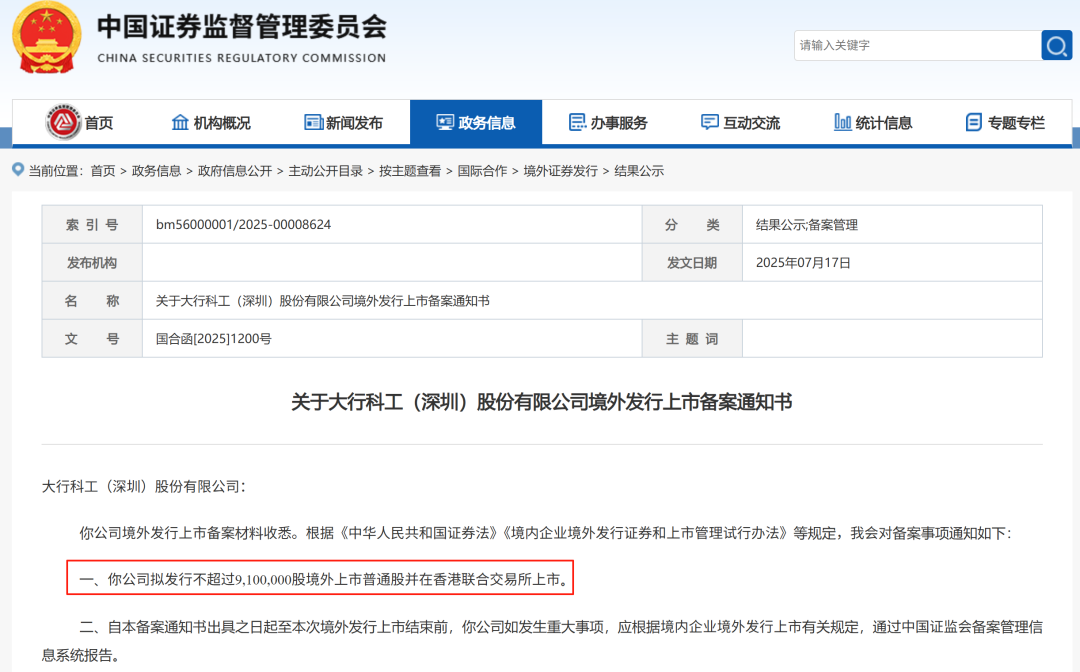Open 国际合作 breadcrumb link
1080x672 pixels.
[x=482, y=171]
